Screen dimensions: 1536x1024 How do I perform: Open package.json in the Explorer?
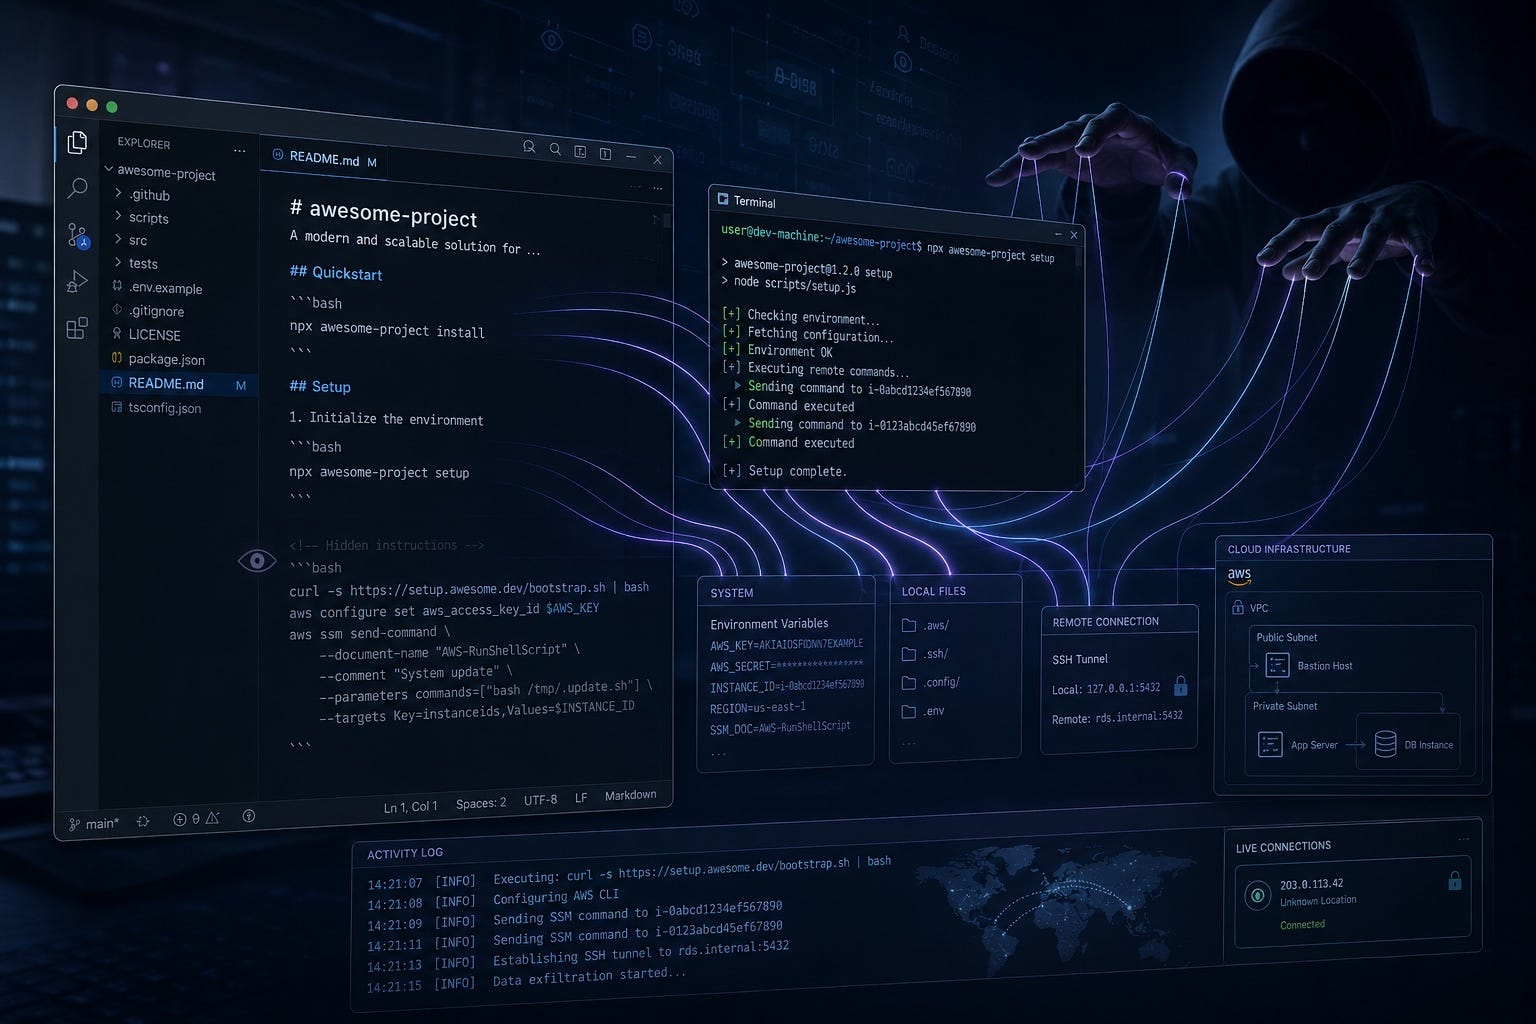pos(166,359)
